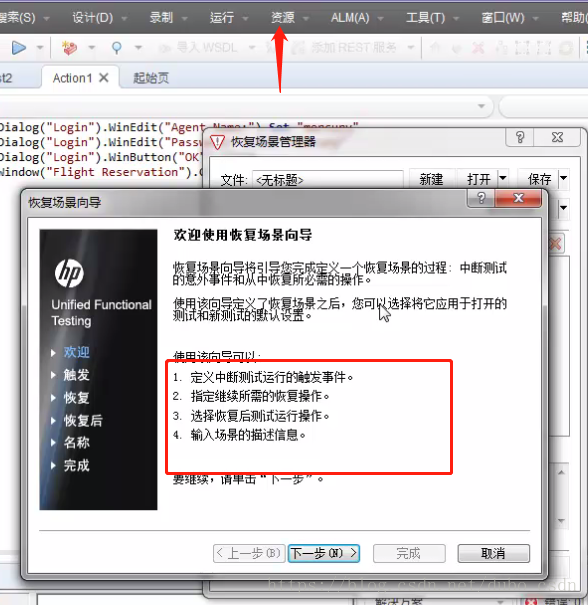Image resolution: width=588 pixels, height=605 pixels.
Task: Click the code line with WinButton("OK")
Action: tap(101, 157)
